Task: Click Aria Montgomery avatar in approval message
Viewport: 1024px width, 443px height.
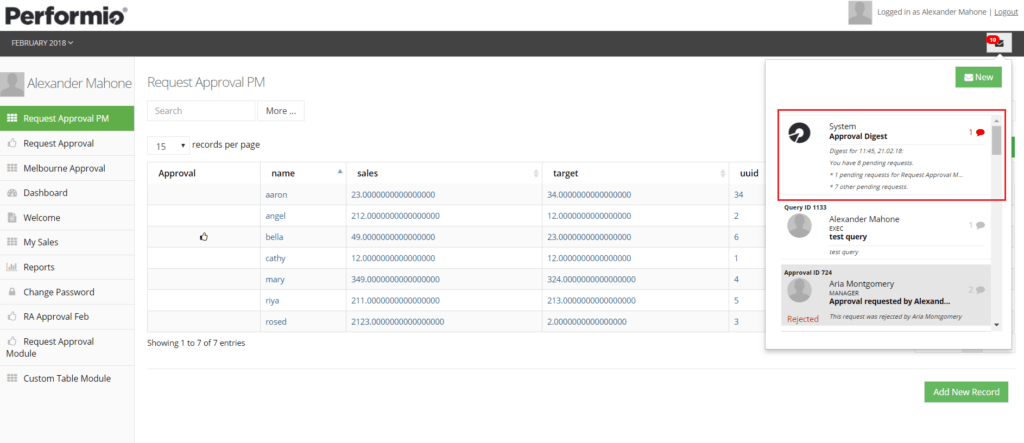Action: (799, 291)
